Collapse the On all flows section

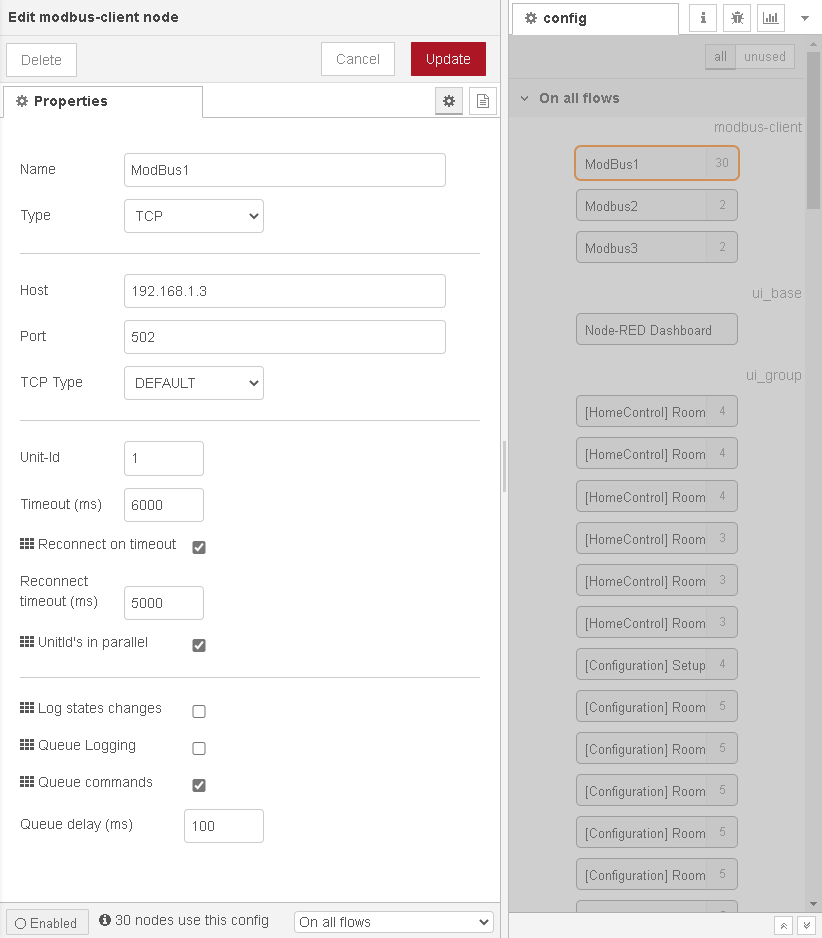tap(525, 98)
